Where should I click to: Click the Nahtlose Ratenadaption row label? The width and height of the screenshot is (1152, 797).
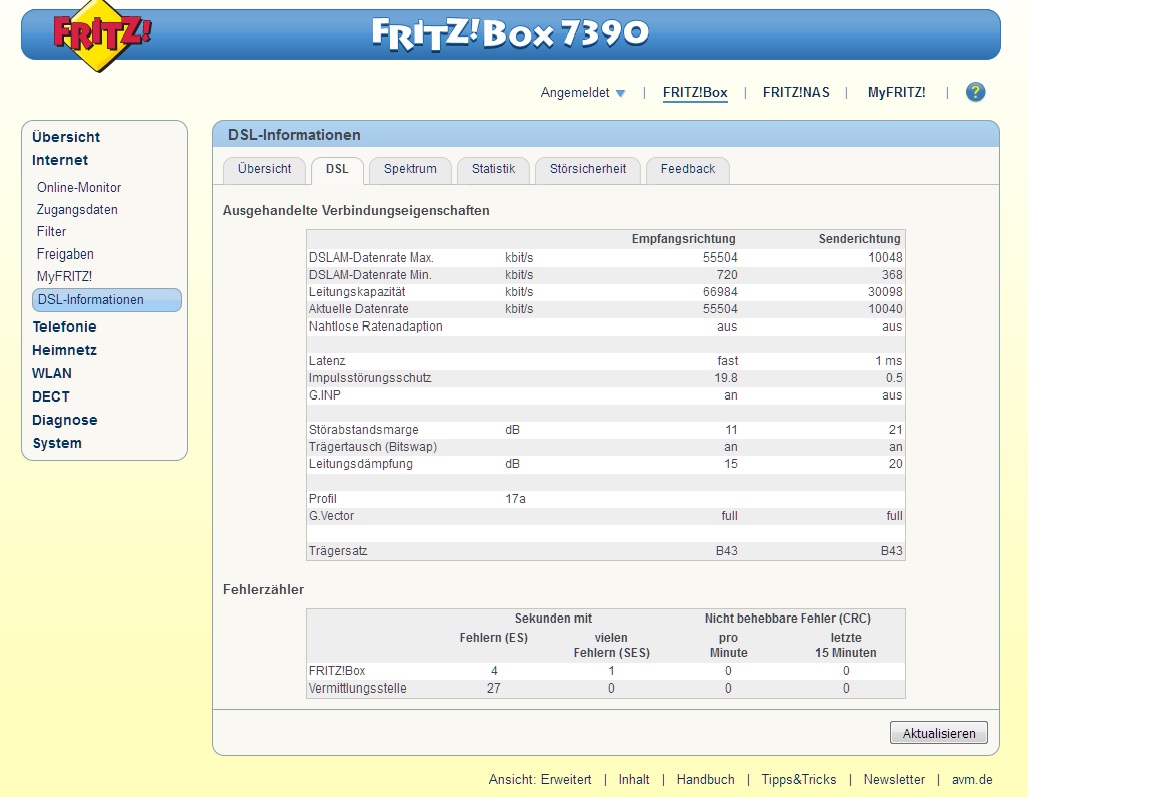tap(375, 326)
